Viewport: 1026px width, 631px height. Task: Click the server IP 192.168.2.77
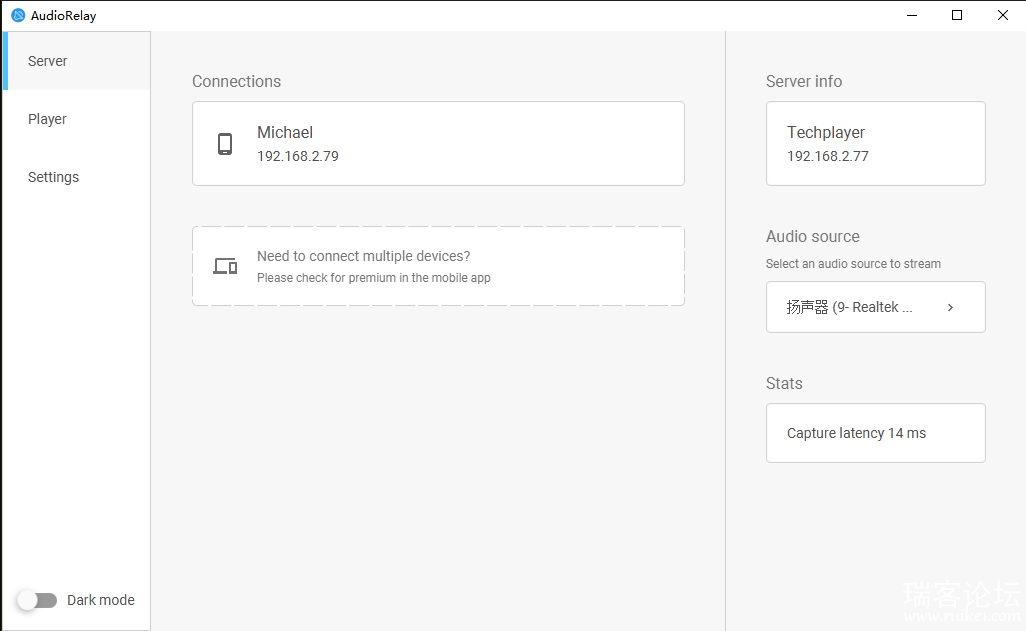pyautogui.click(x=828, y=156)
